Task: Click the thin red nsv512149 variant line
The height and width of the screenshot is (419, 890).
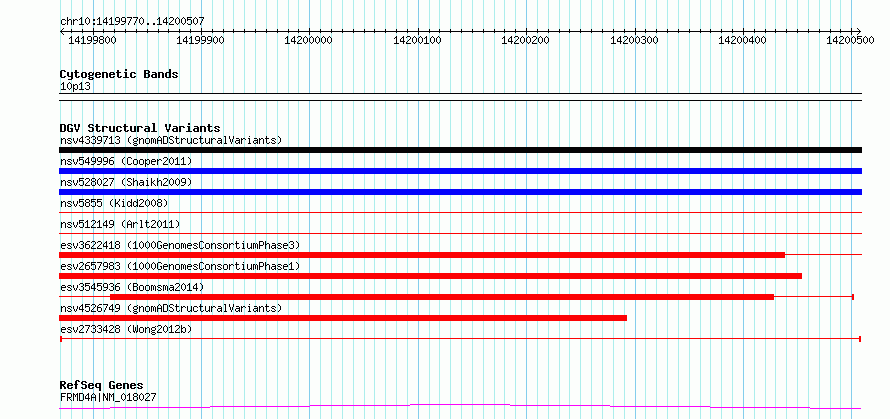Action: pyautogui.click(x=460, y=233)
